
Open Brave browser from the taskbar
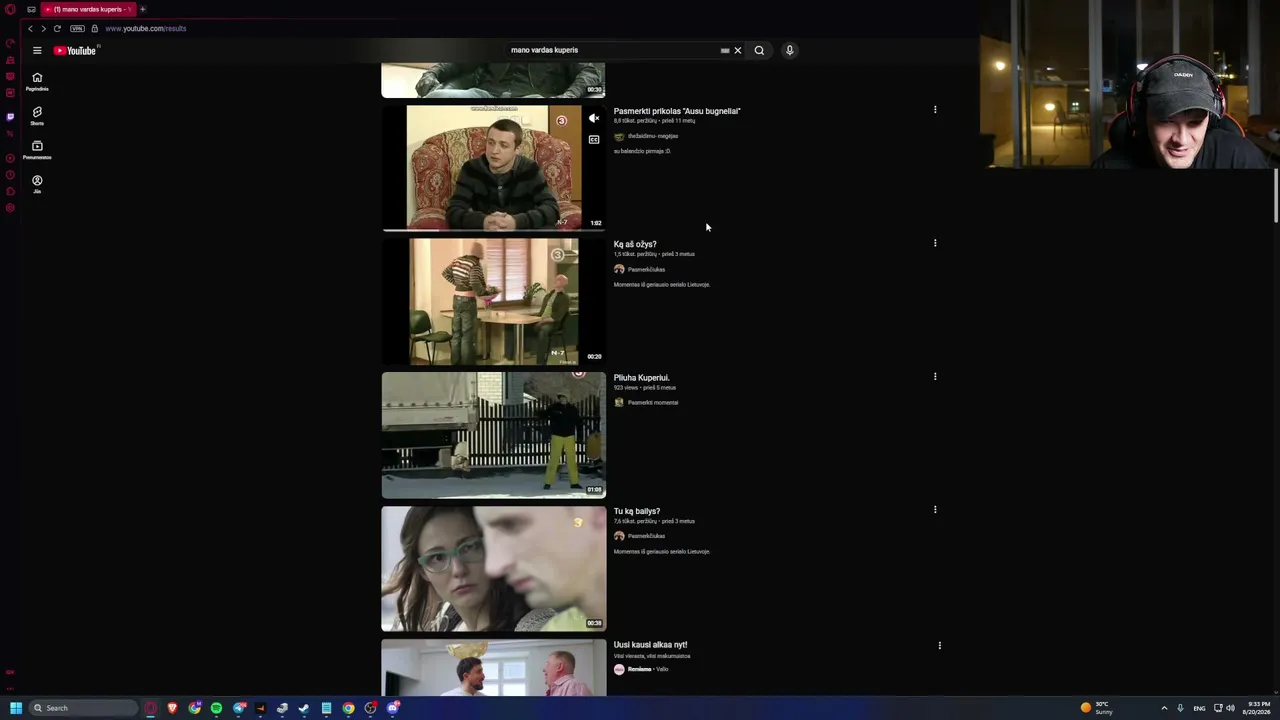(172, 708)
